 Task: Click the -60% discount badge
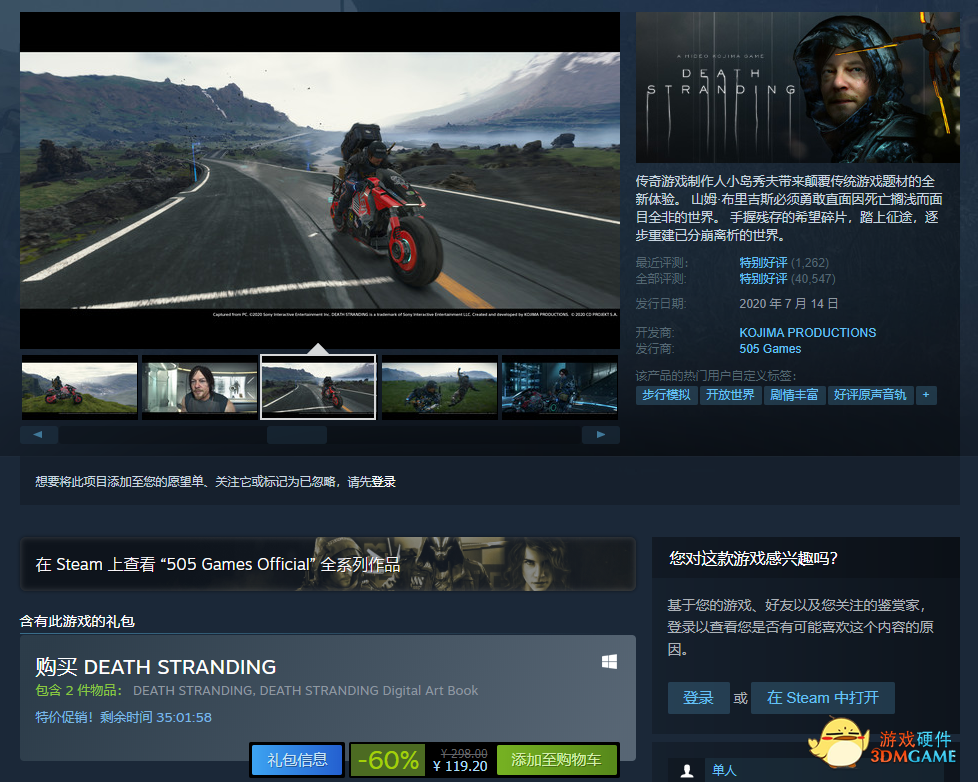point(388,760)
